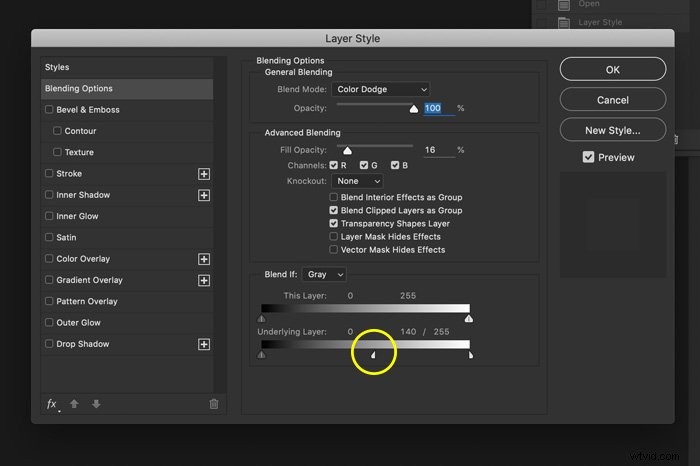
Task: Add a Drop Shadow via plus icon
Action: point(204,344)
